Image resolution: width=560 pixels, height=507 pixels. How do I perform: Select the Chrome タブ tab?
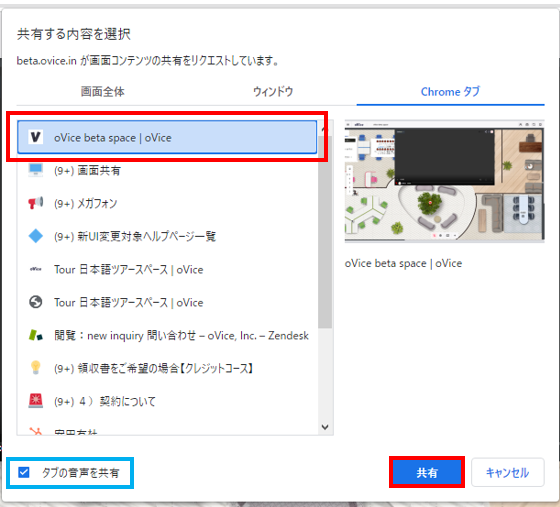(x=450, y=92)
